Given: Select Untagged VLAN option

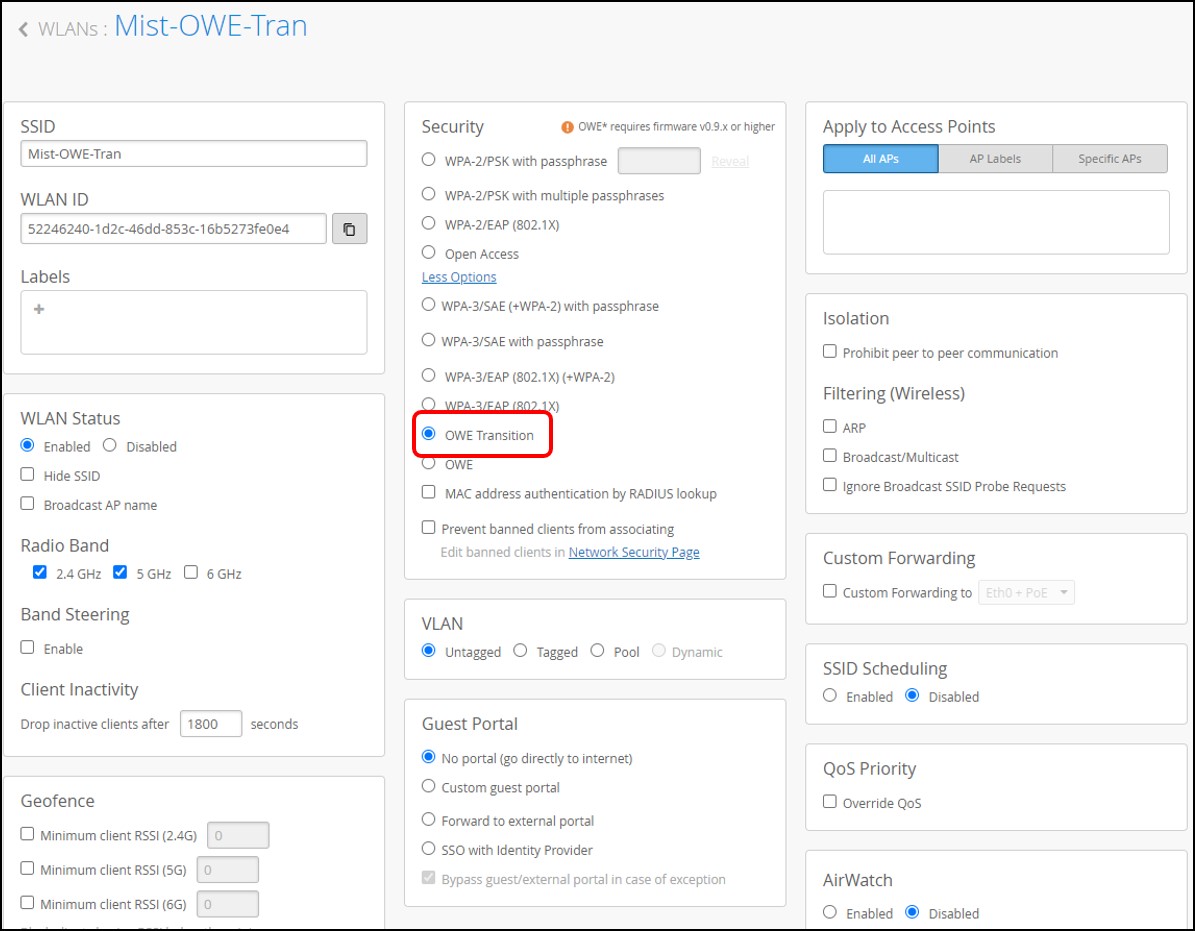Looking at the screenshot, I should (x=428, y=650).
